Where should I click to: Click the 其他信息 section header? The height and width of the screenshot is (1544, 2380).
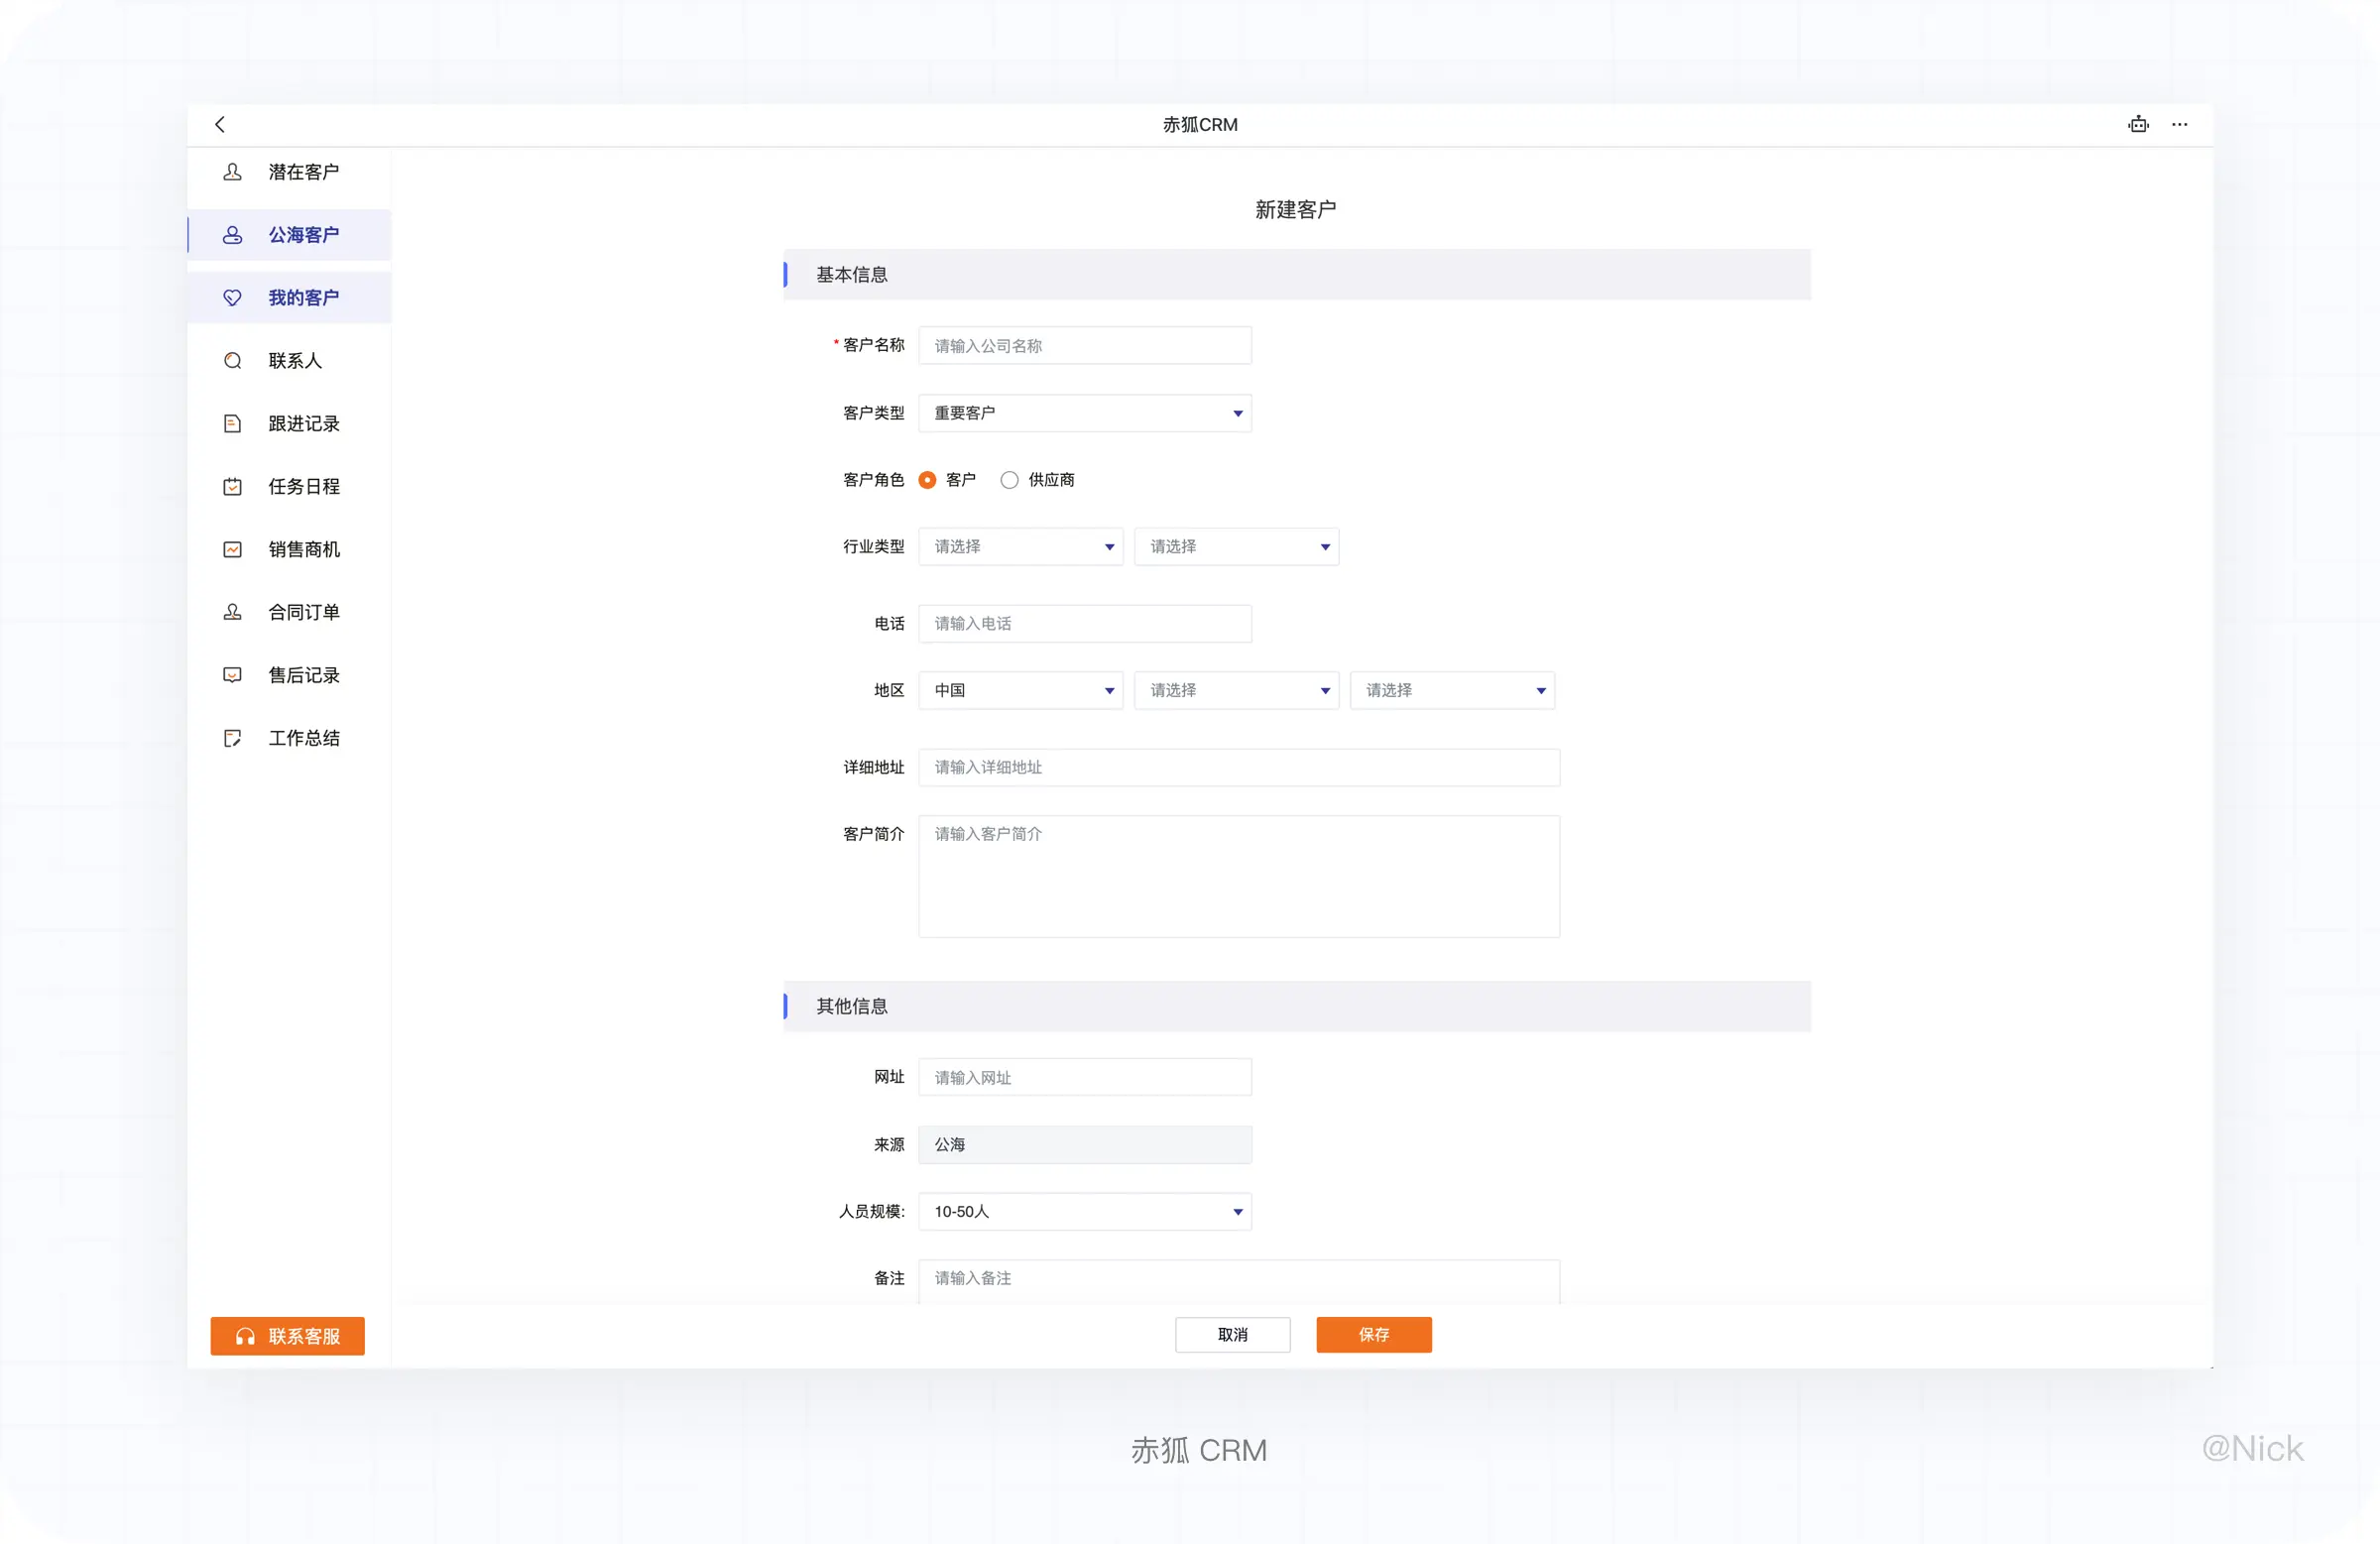point(1297,1007)
